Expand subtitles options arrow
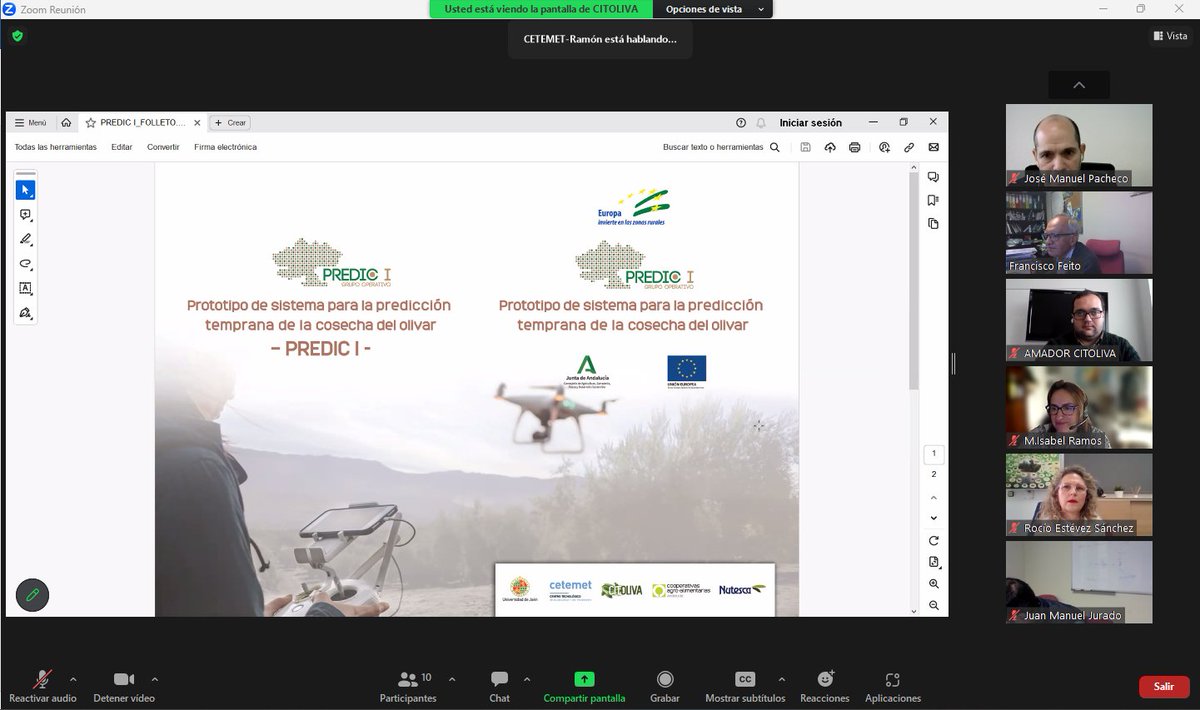The image size is (1200, 710). pos(781,678)
